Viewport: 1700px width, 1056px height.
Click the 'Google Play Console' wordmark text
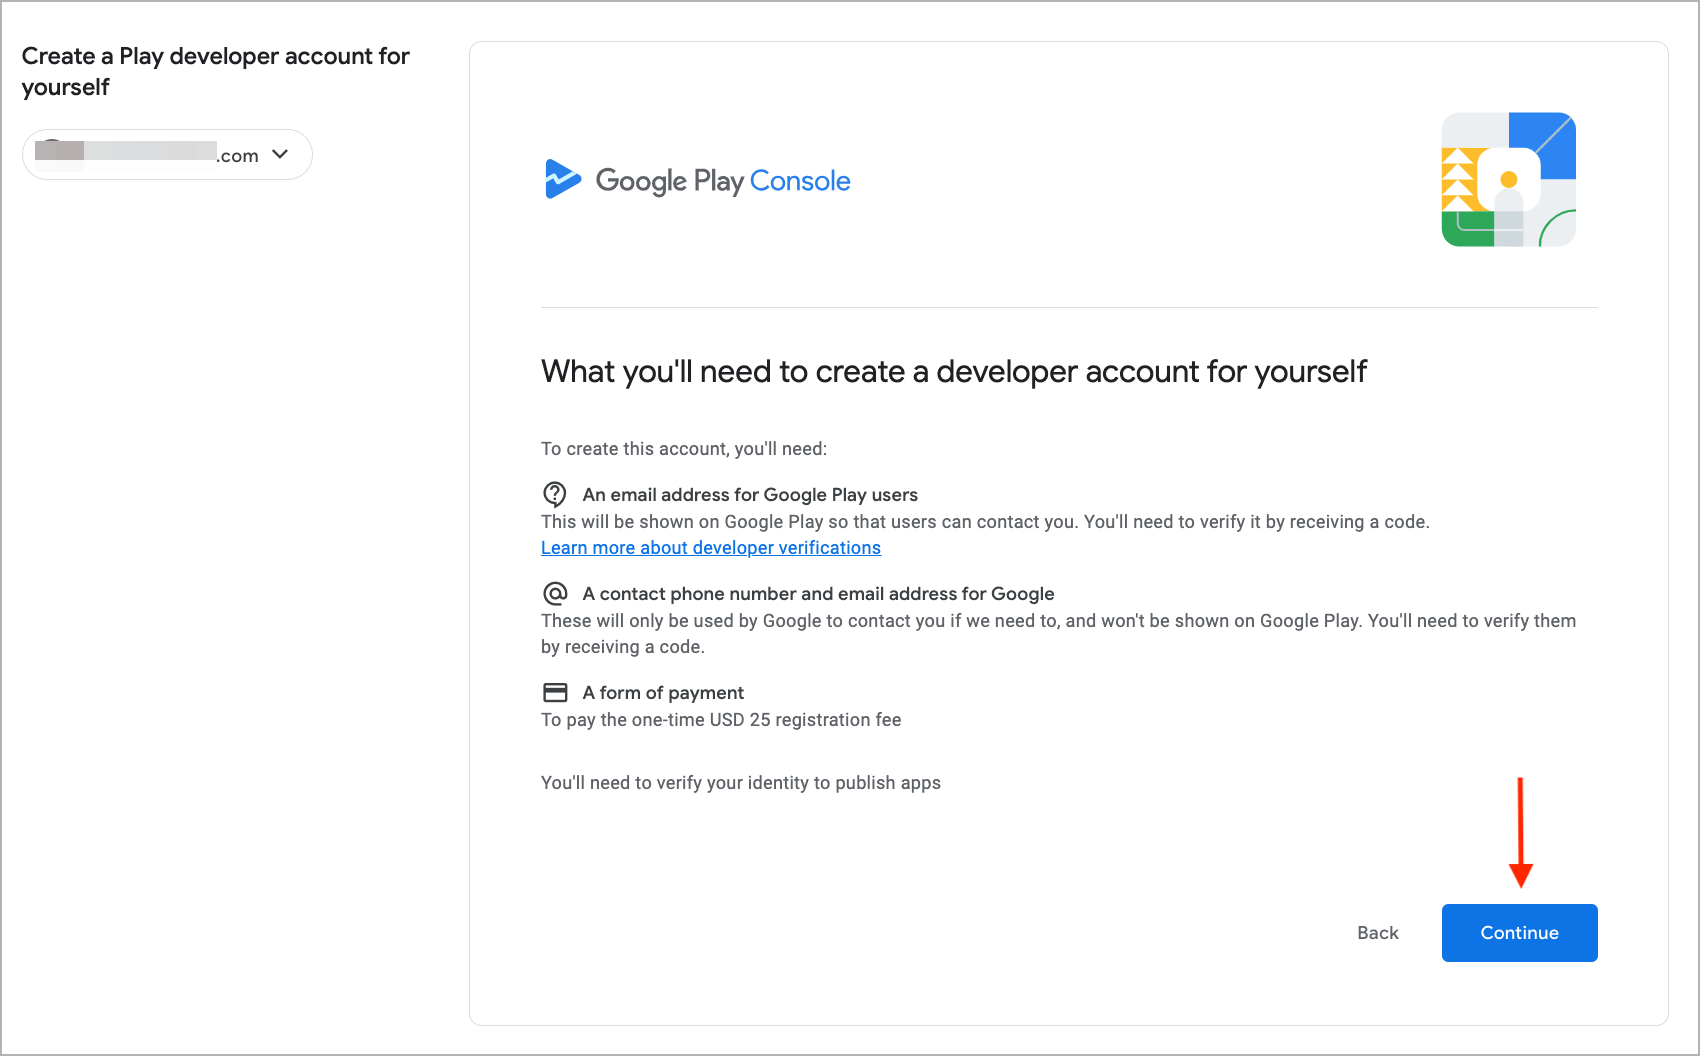pyautogui.click(x=723, y=181)
